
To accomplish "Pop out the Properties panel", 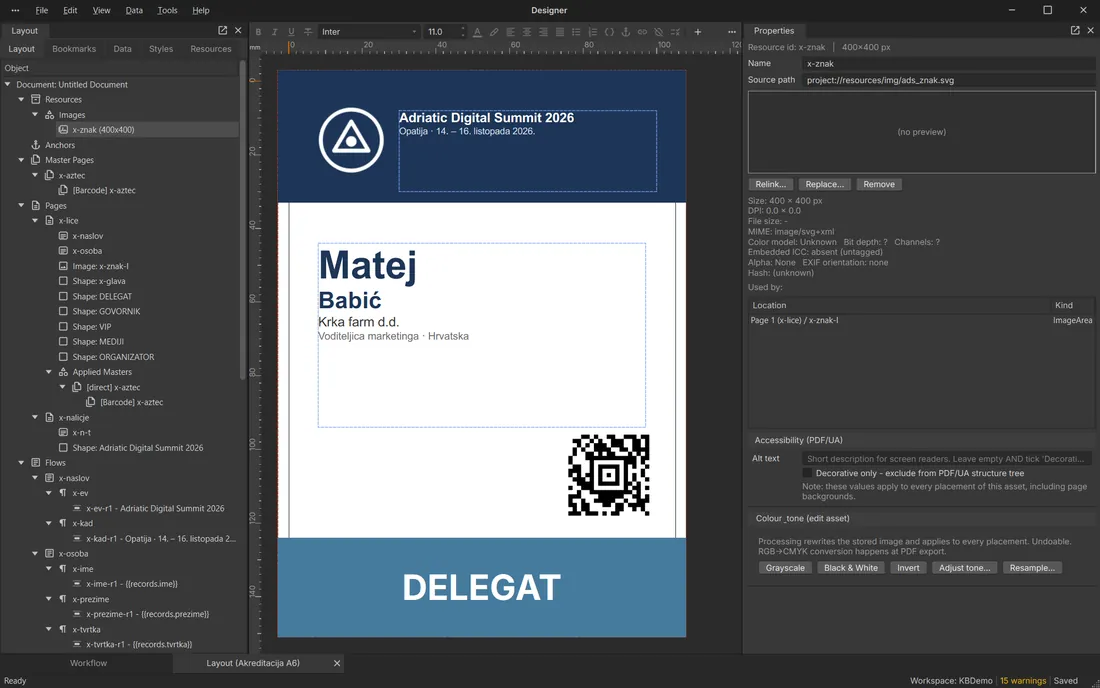I will click(x=1074, y=30).
